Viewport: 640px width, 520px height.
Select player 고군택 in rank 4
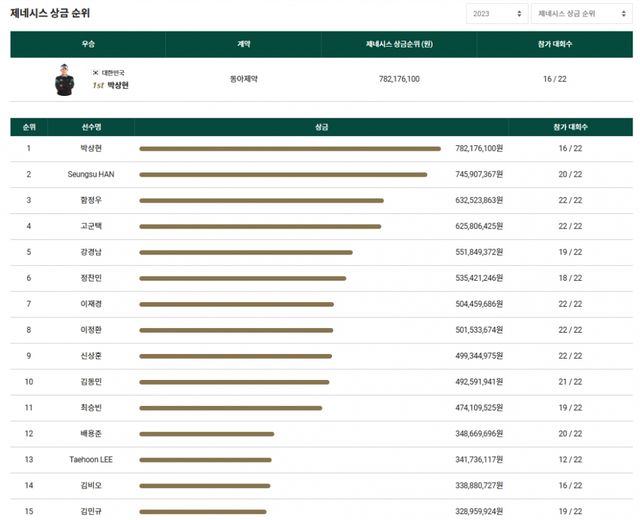pos(91,226)
